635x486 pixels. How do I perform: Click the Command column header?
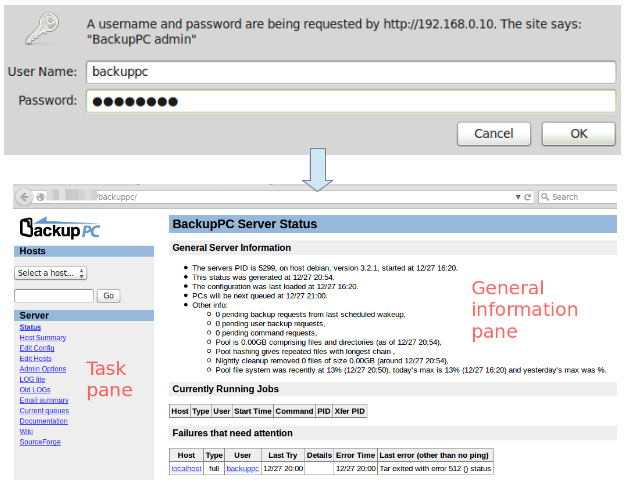tap(294, 411)
